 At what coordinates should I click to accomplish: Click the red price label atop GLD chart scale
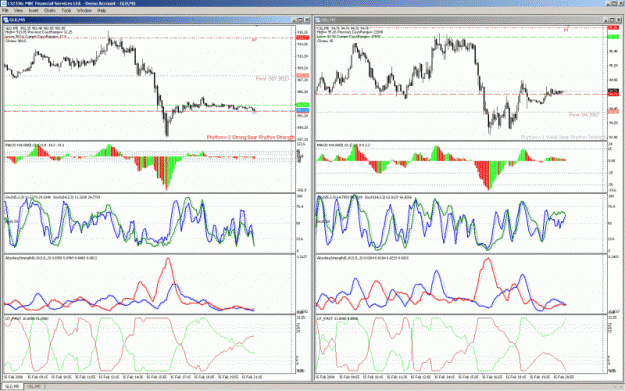(x=303, y=37)
